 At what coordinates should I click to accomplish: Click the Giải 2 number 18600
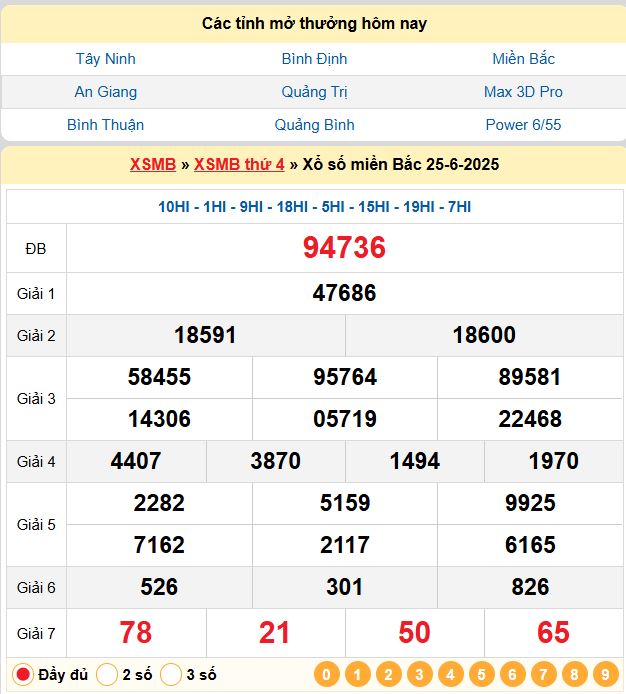(x=484, y=335)
